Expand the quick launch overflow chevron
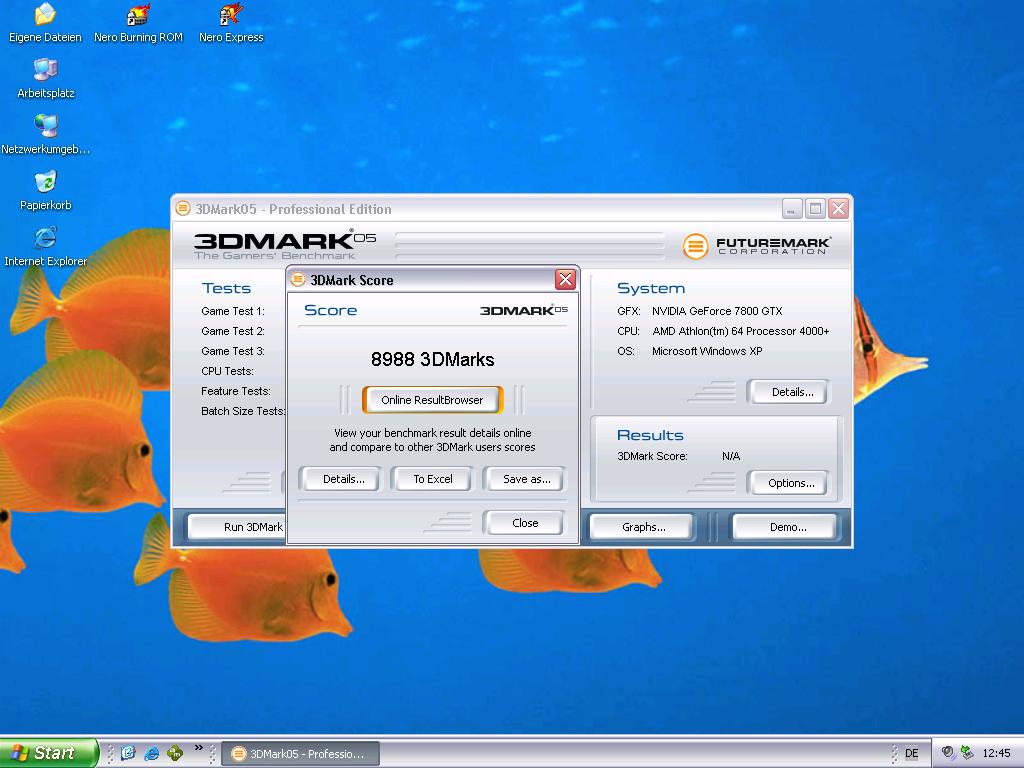Image resolution: width=1024 pixels, height=768 pixels. 199,748
